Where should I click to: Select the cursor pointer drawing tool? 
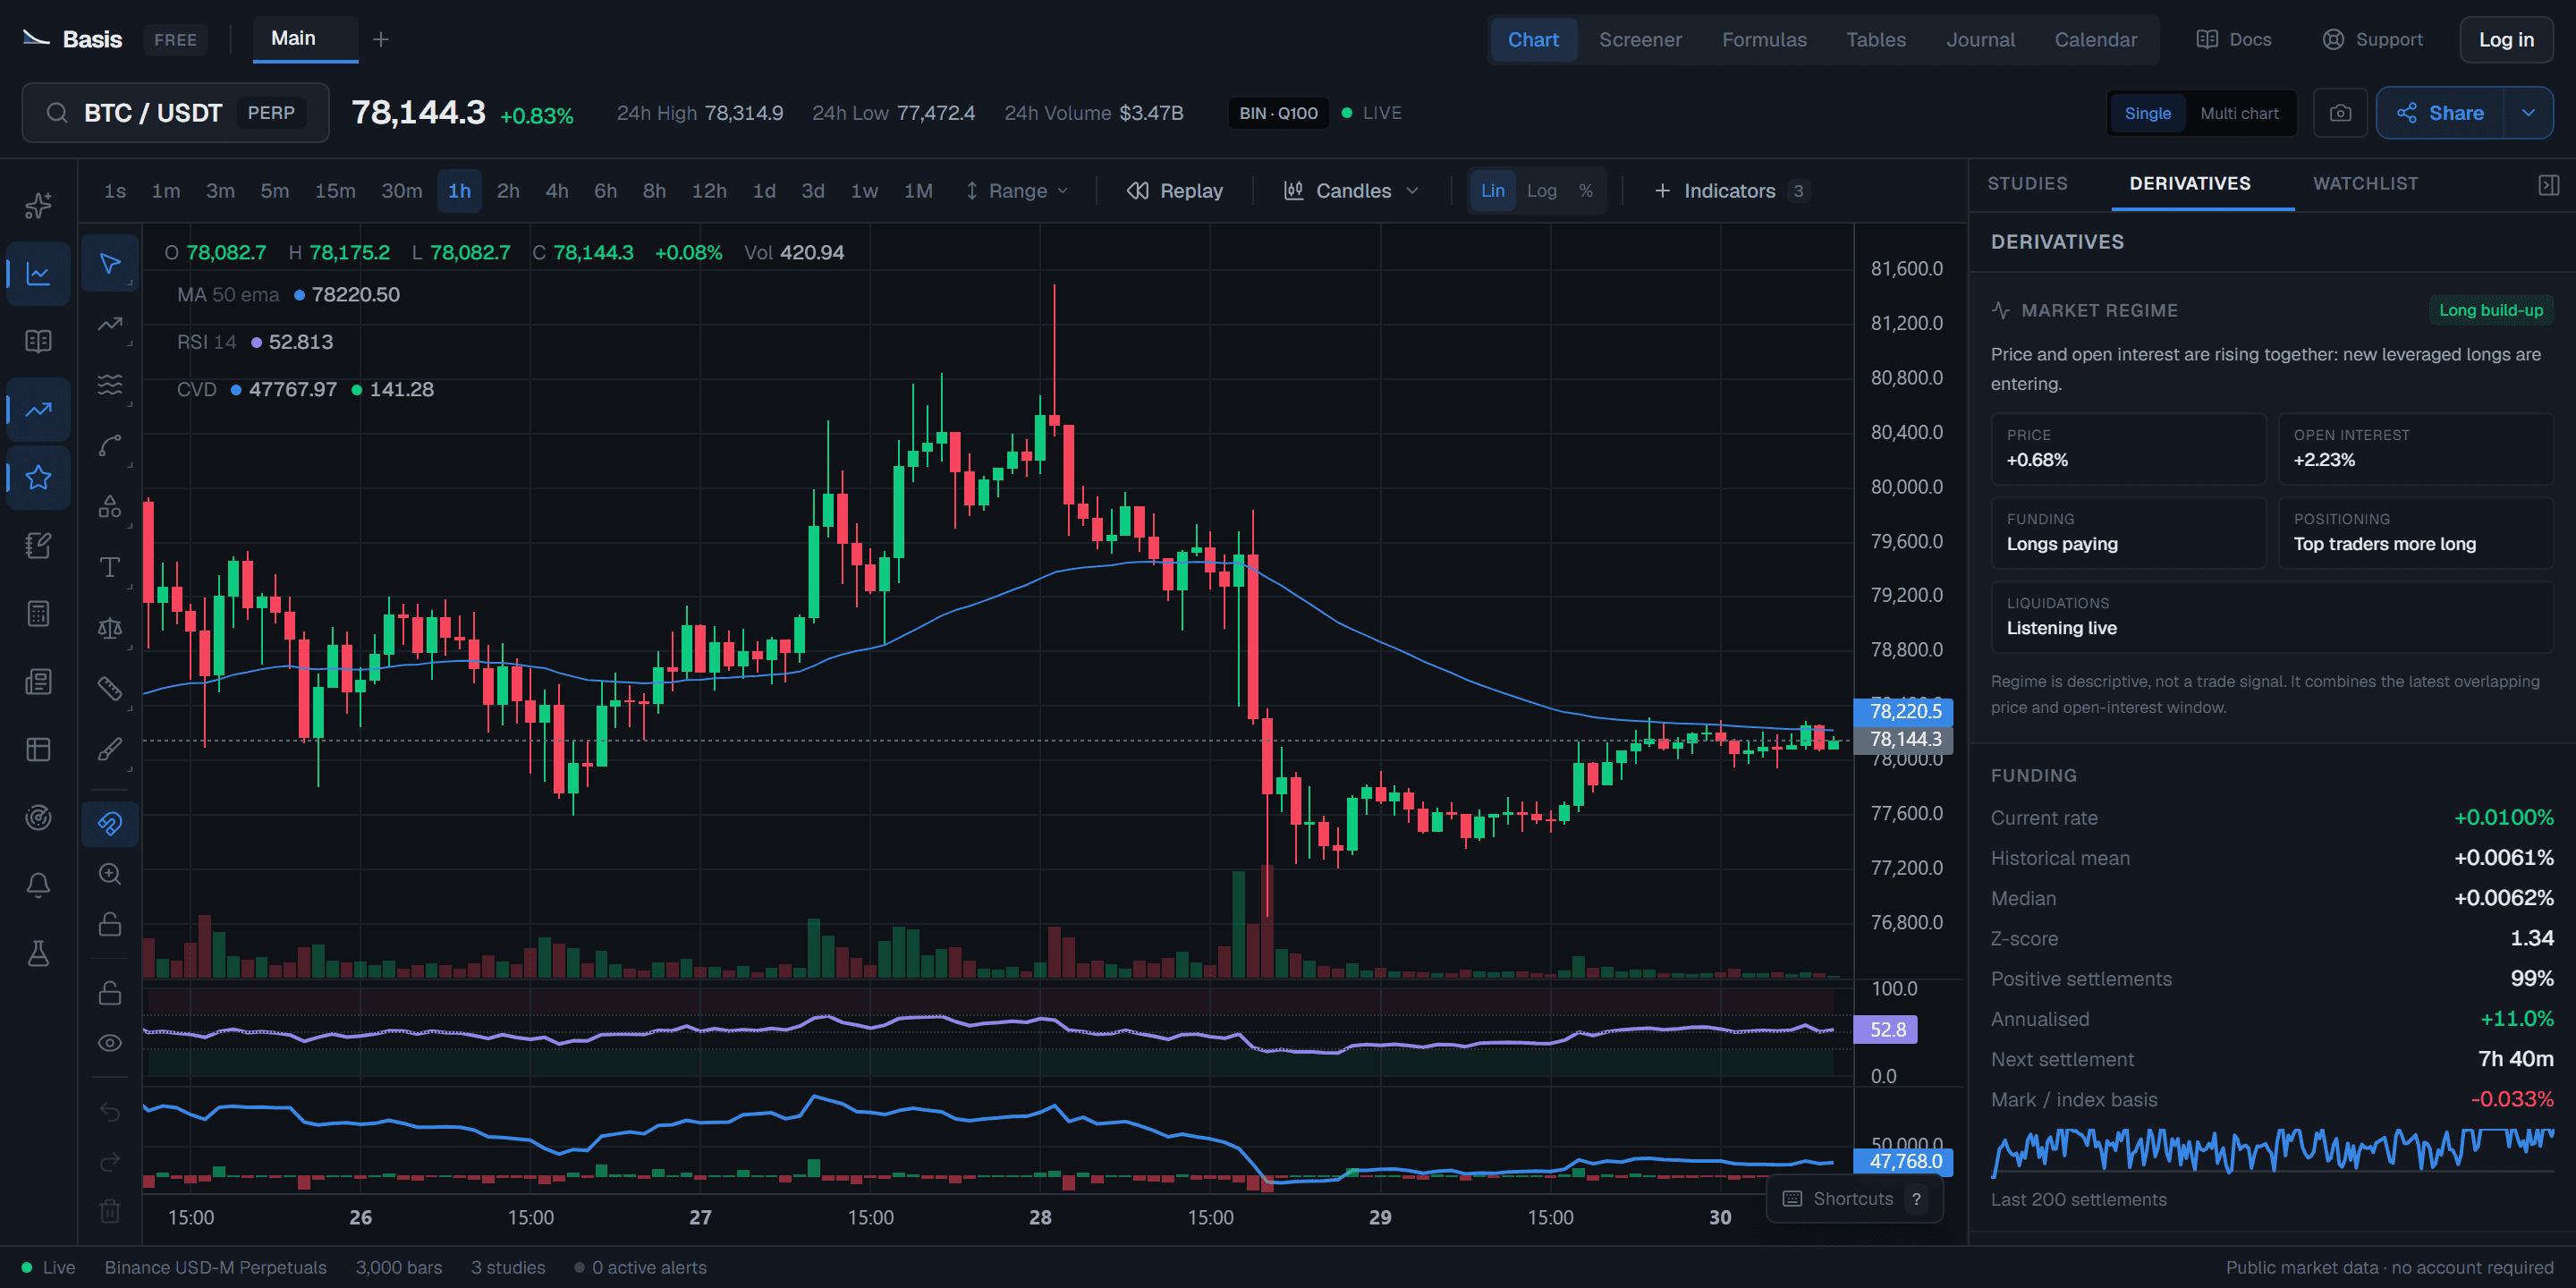110,263
